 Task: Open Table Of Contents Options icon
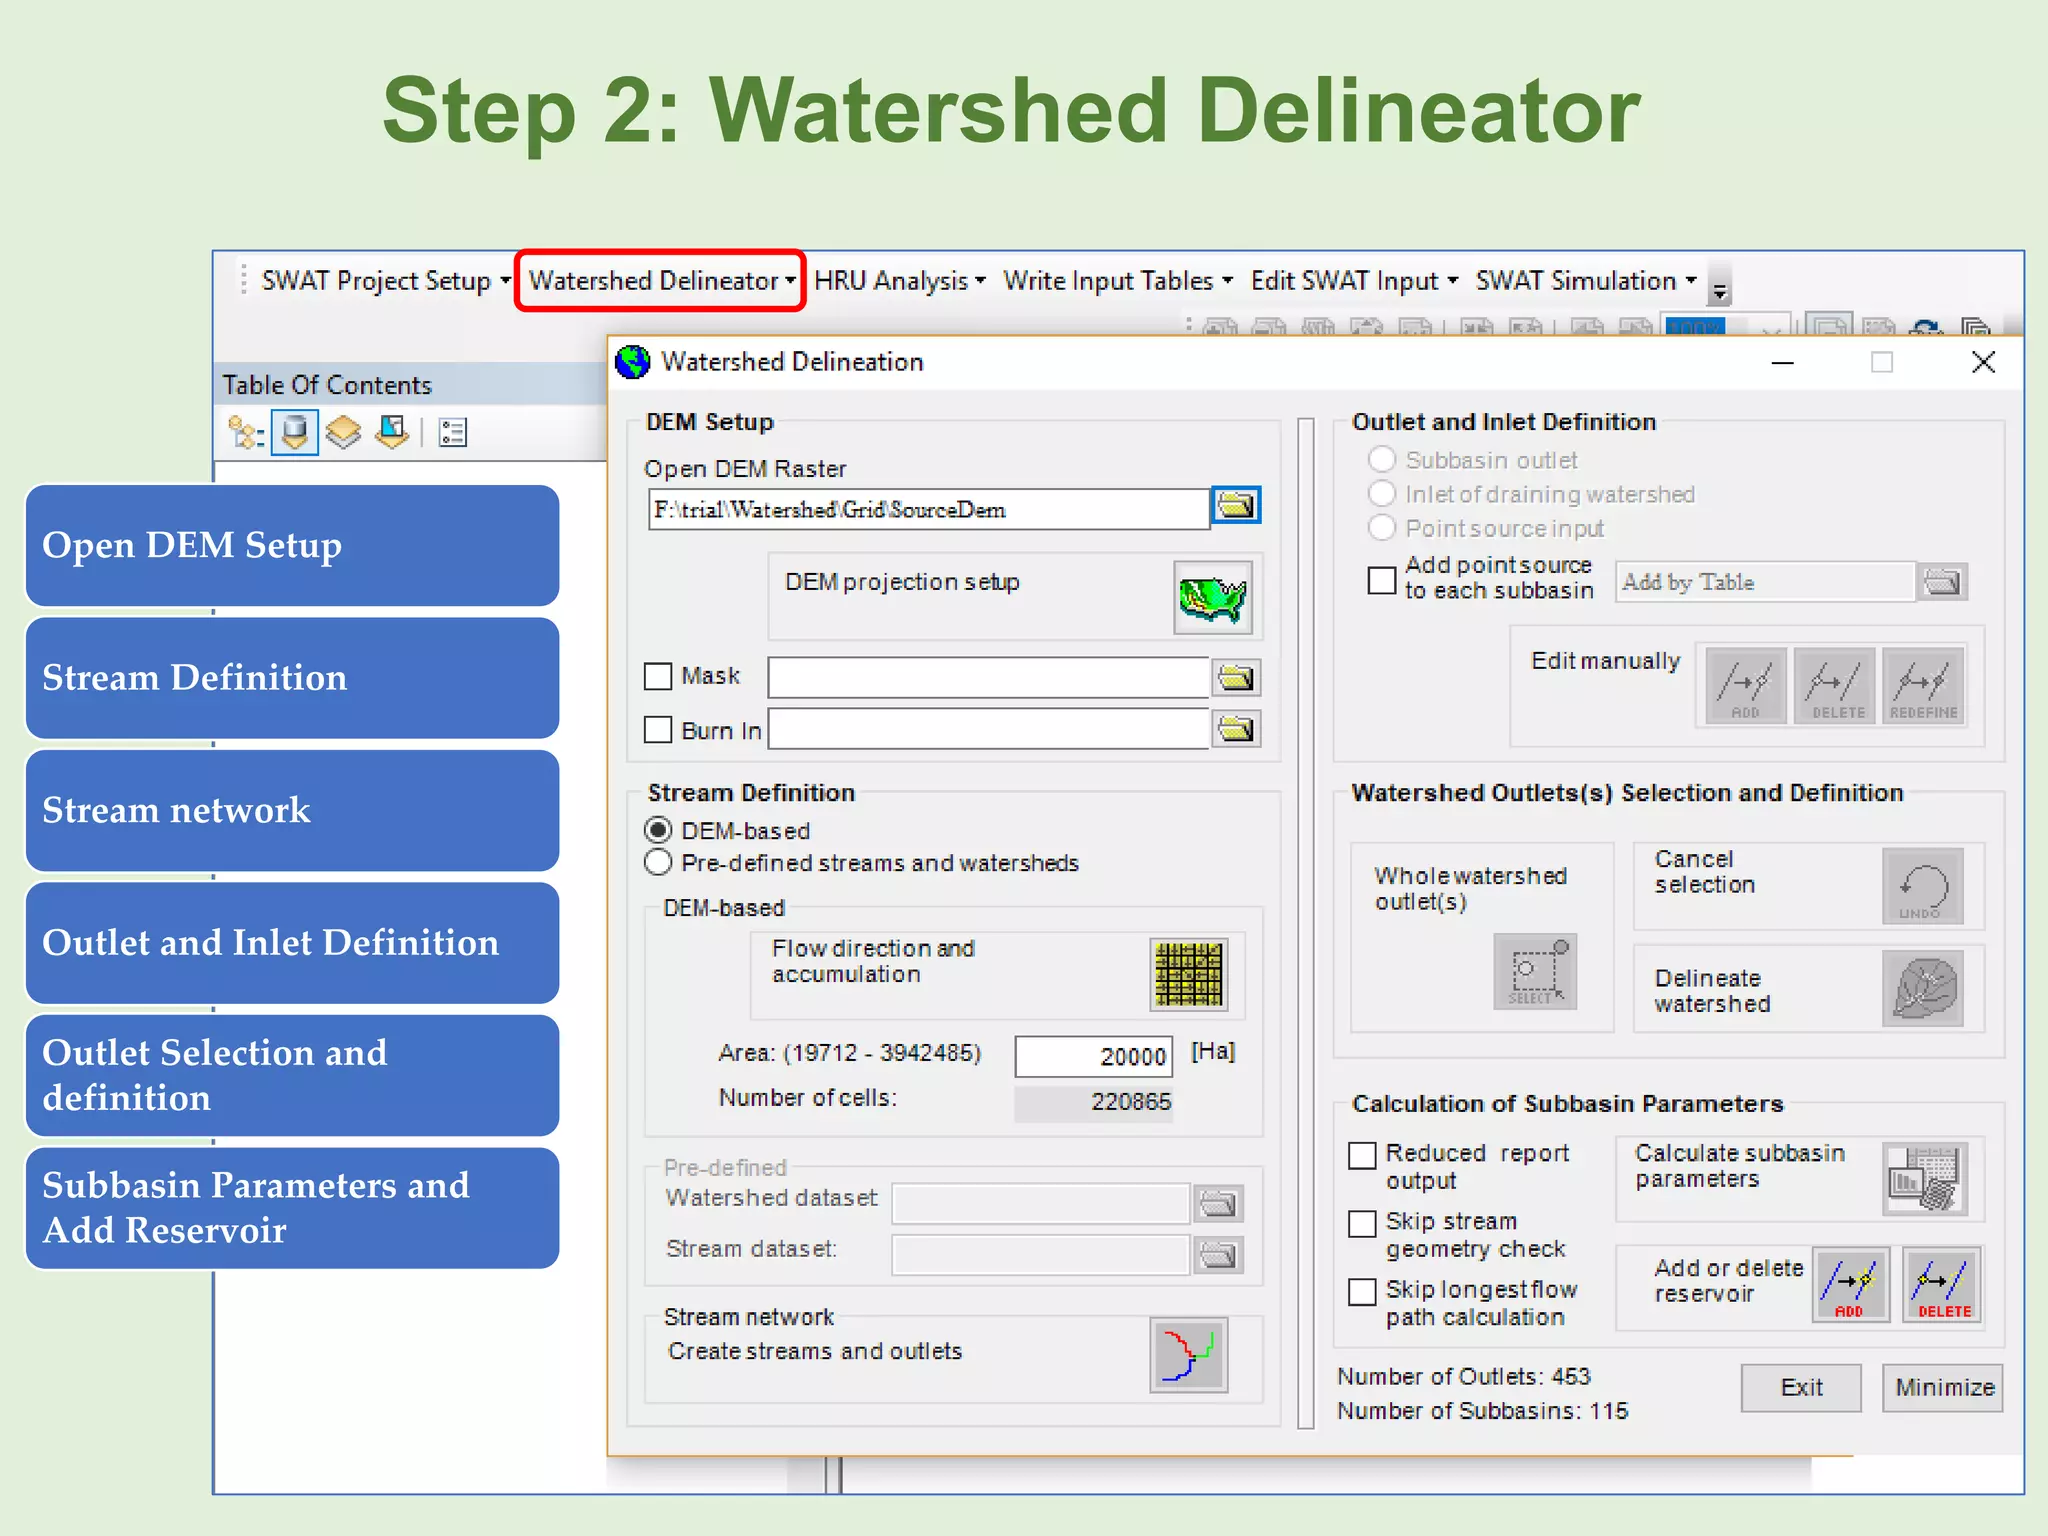452,433
